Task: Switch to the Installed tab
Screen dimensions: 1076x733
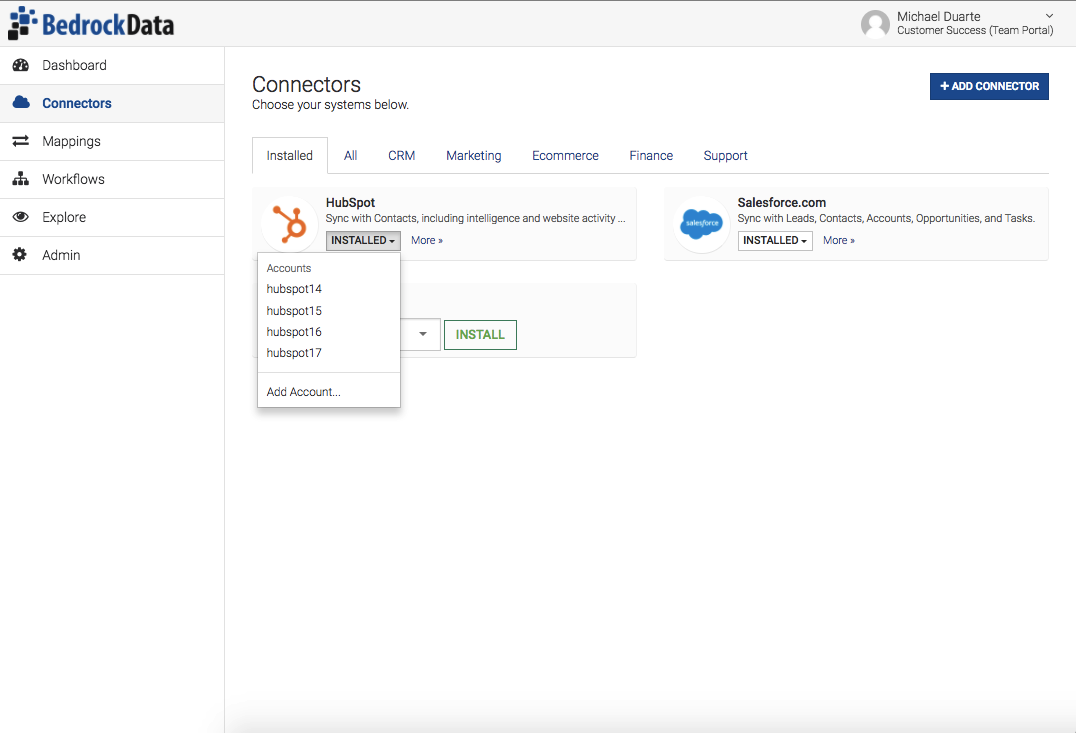Action: point(290,156)
